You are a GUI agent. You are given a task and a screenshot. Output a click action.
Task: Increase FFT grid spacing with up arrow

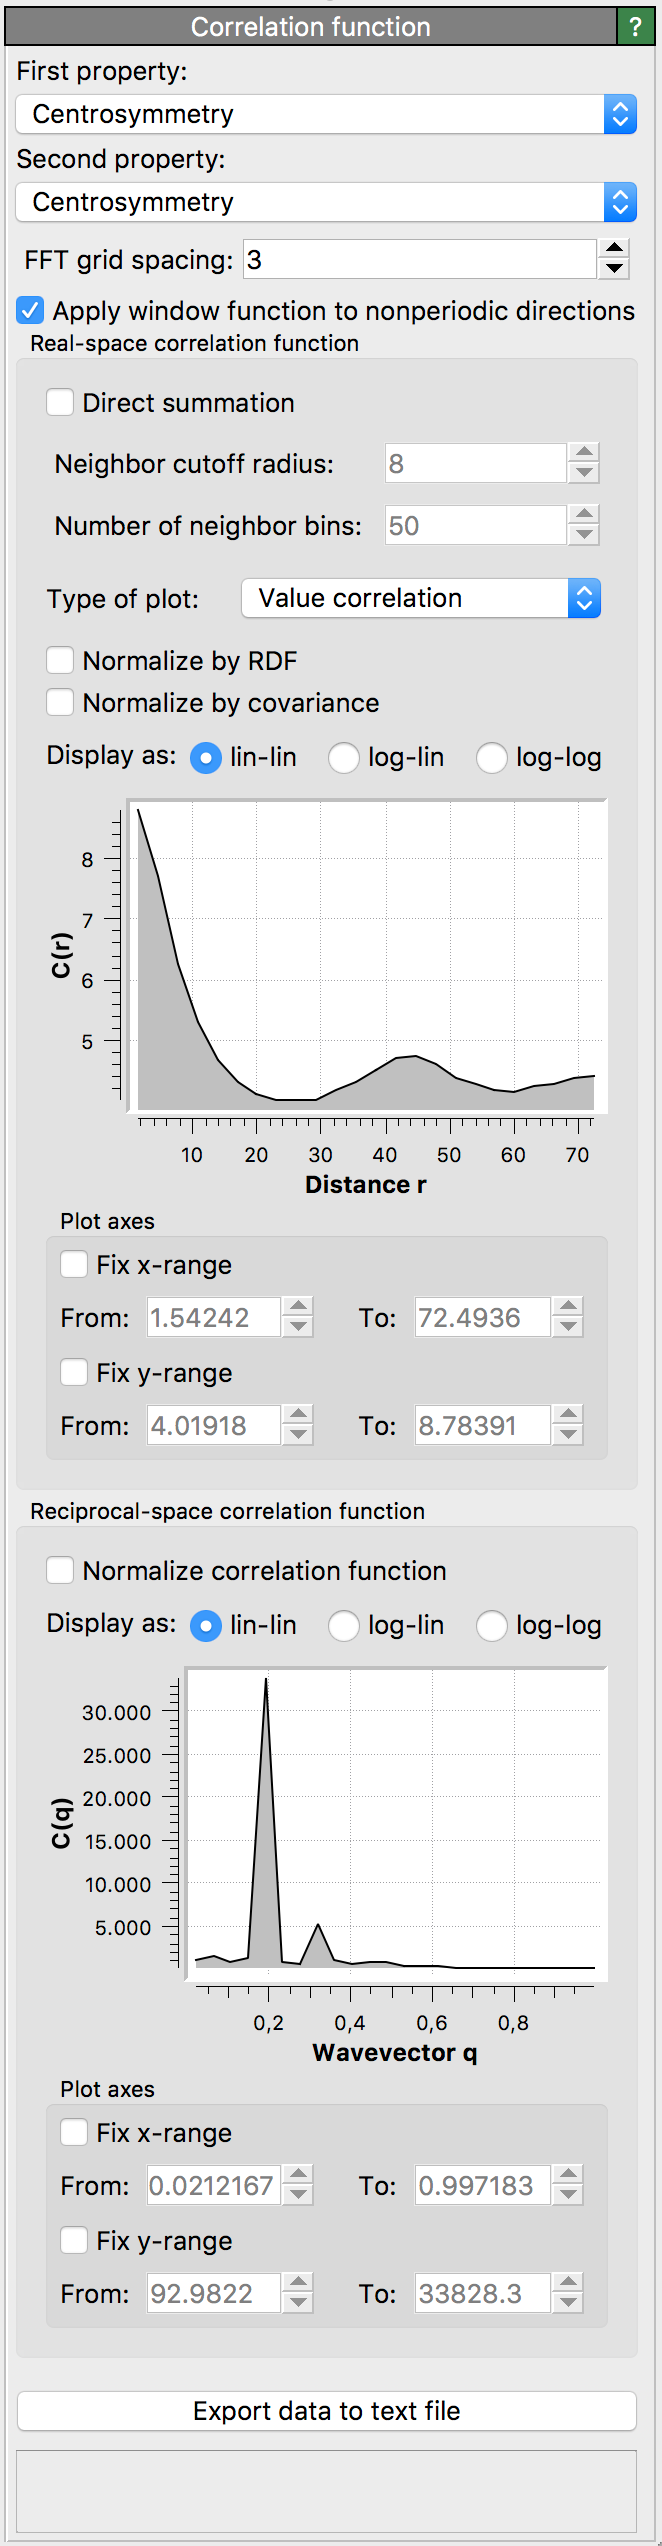pos(615,249)
